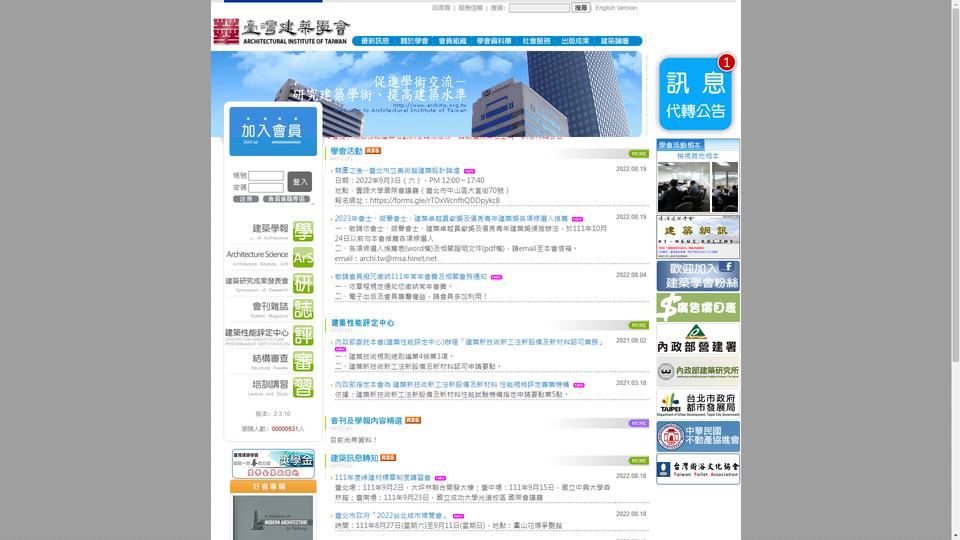Viewport: 960px width, 540px height.
Task: Focus the 帳號 account input field
Action: click(266, 176)
